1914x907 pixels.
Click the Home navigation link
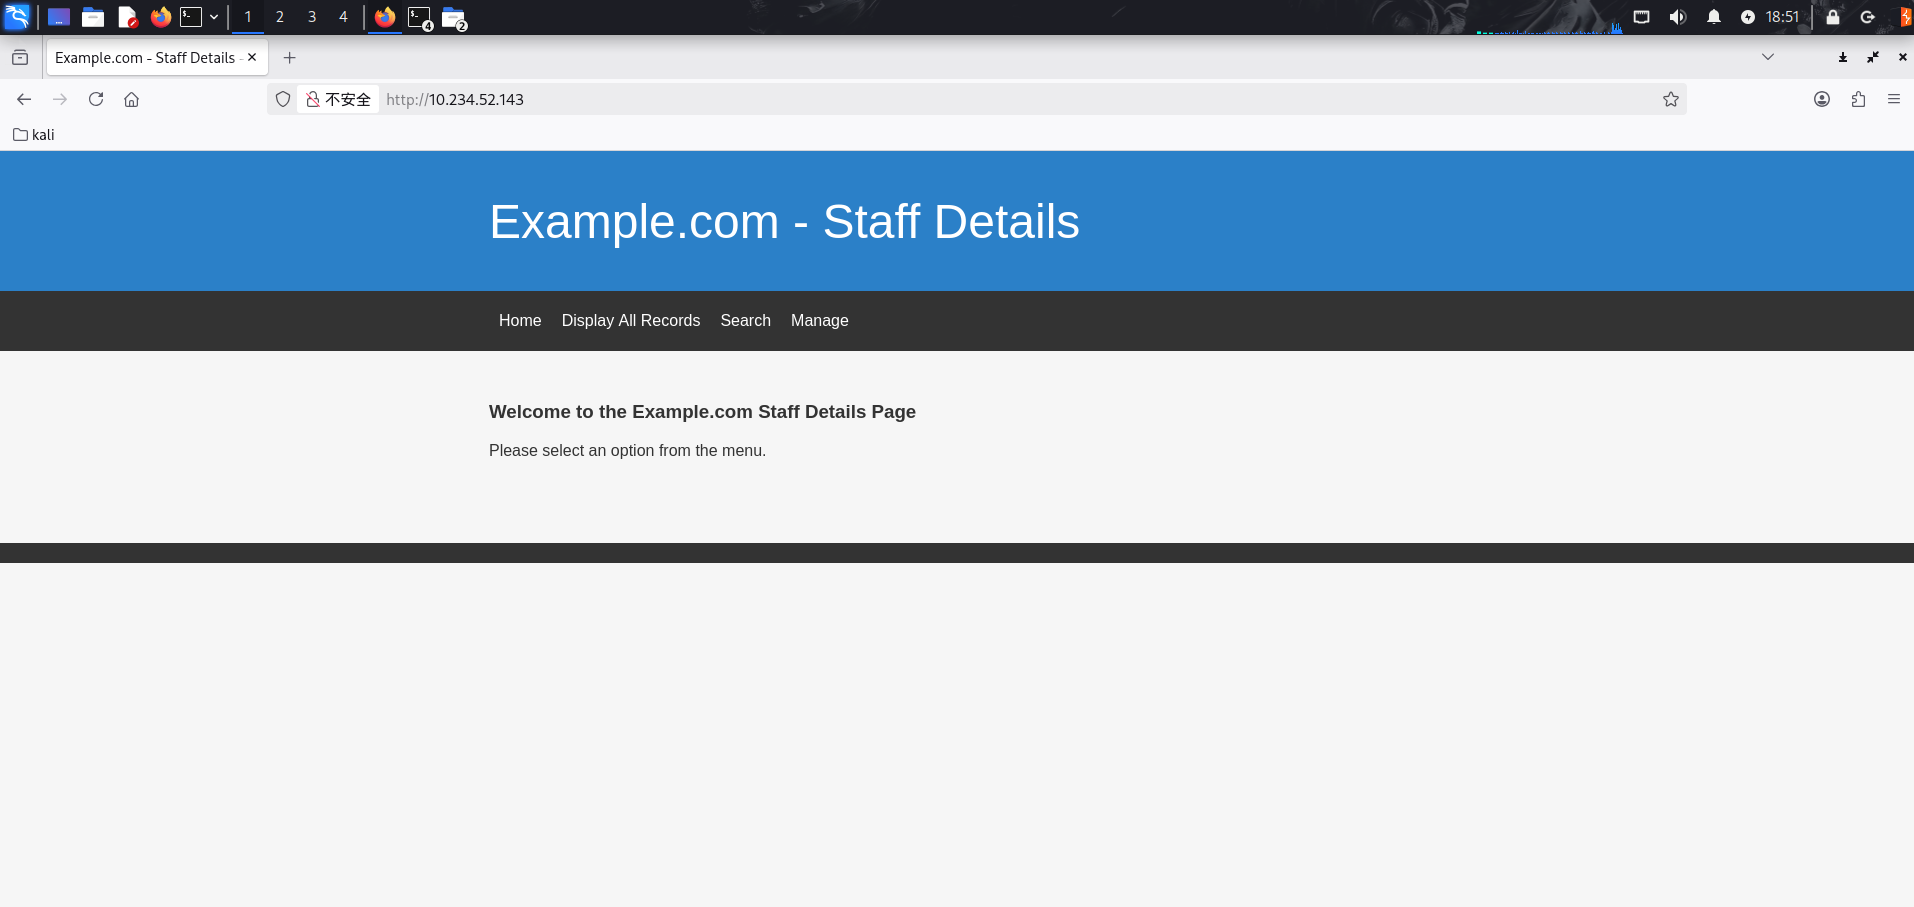click(x=520, y=320)
